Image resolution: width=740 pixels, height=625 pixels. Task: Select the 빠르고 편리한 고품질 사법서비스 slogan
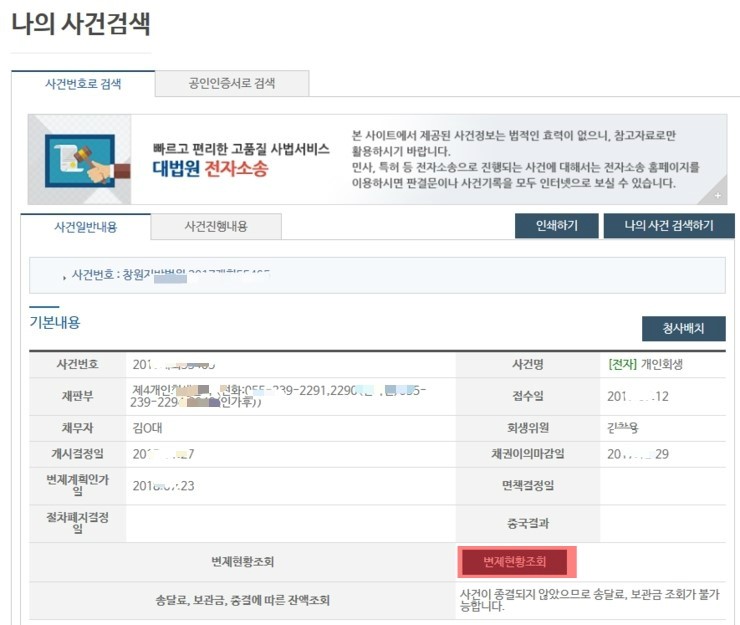241,149
